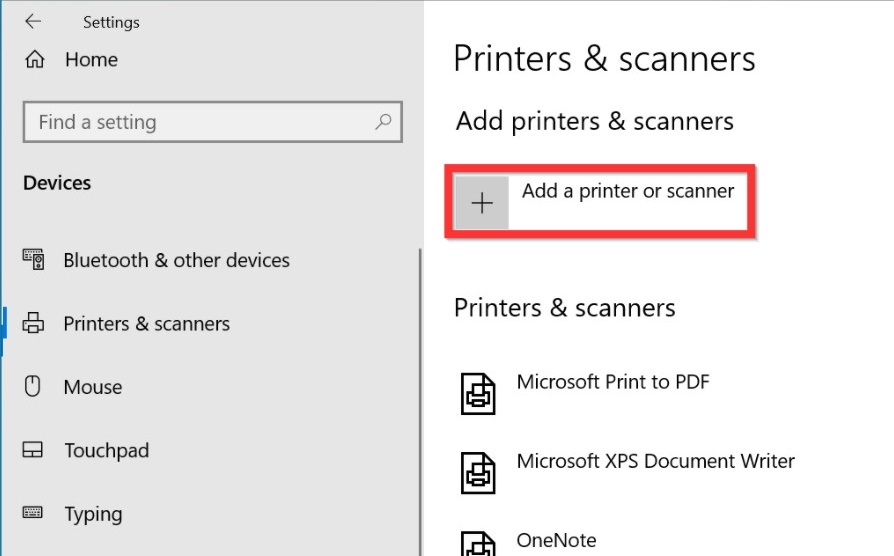This screenshot has height=556, width=894.
Task: Click the Touchpad icon in the sidebar
Action: pos(33,450)
